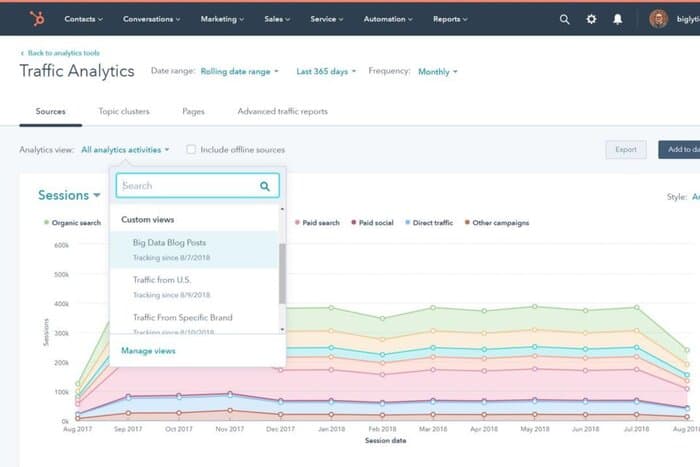Image resolution: width=700 pixels, height=467 pixels.
Task: Open the Contacts menu
Action: [83, 19]
